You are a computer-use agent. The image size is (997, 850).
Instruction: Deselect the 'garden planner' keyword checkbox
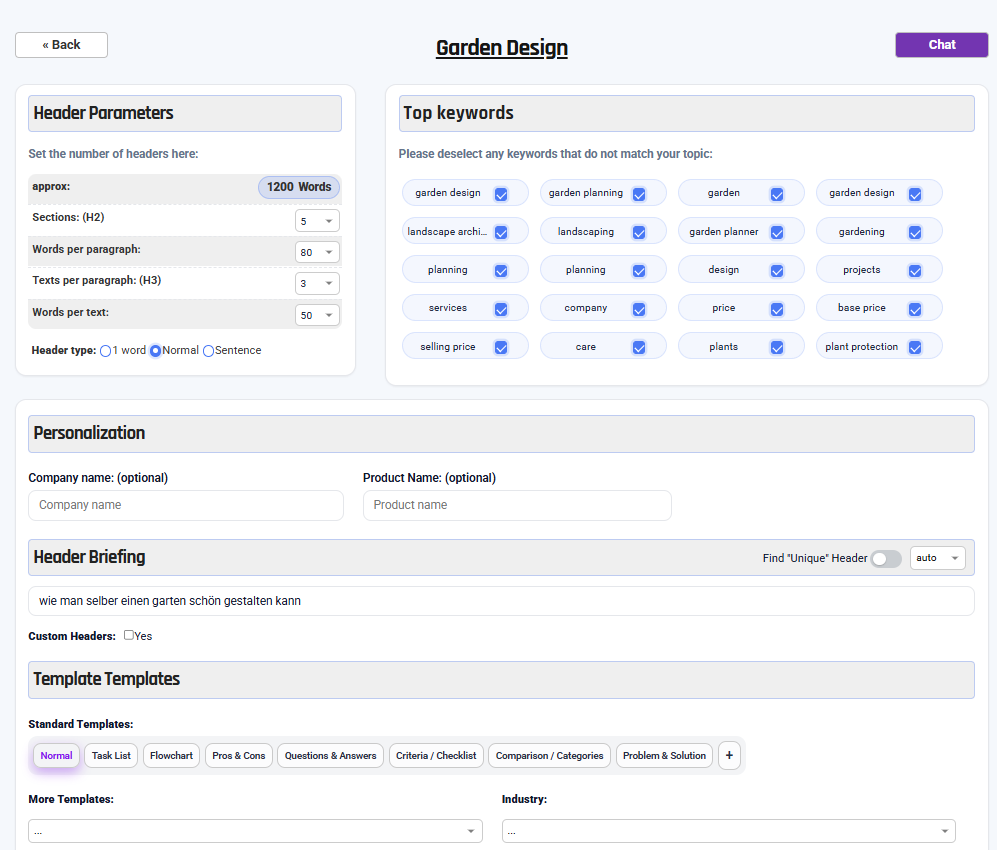pyautogui.click(x=777, y=232)
